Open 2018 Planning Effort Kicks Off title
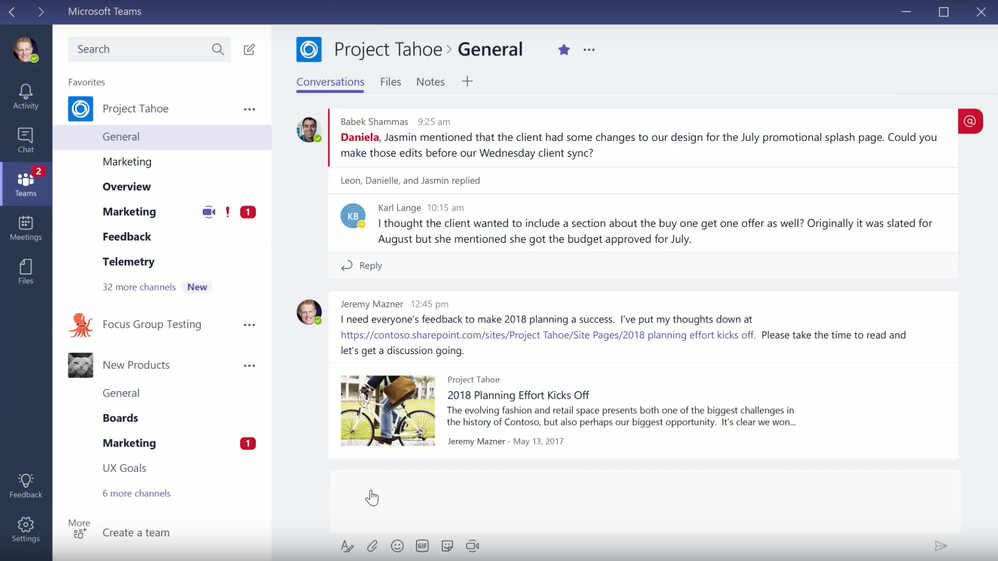 [x=518, y=395]
